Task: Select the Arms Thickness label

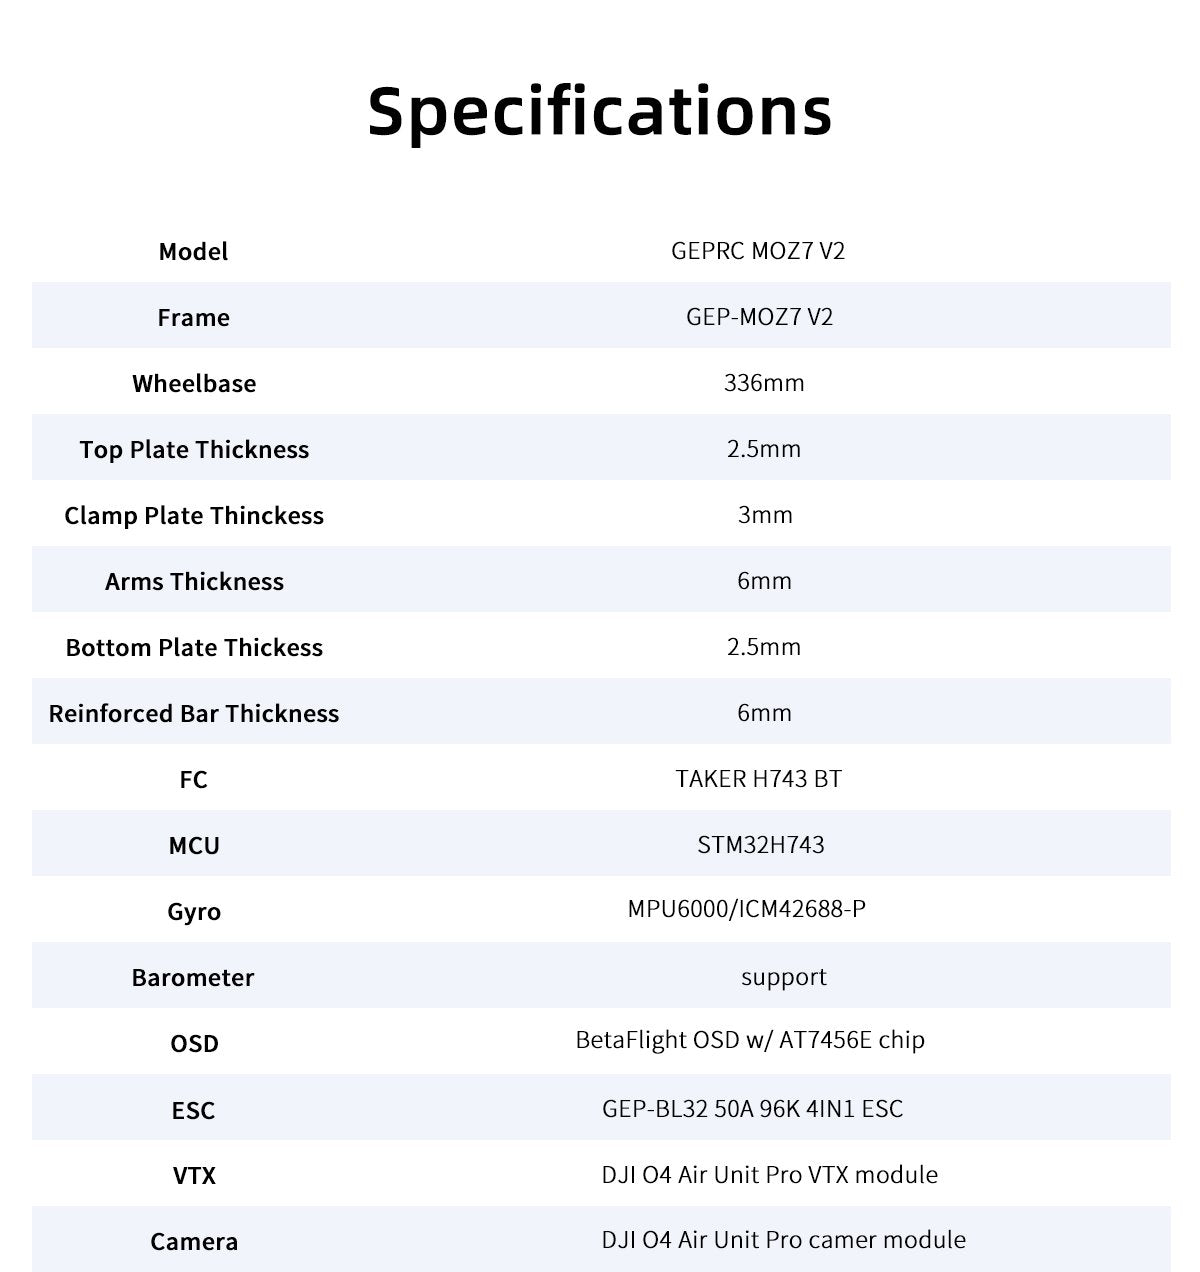Action: pos(194,581)
